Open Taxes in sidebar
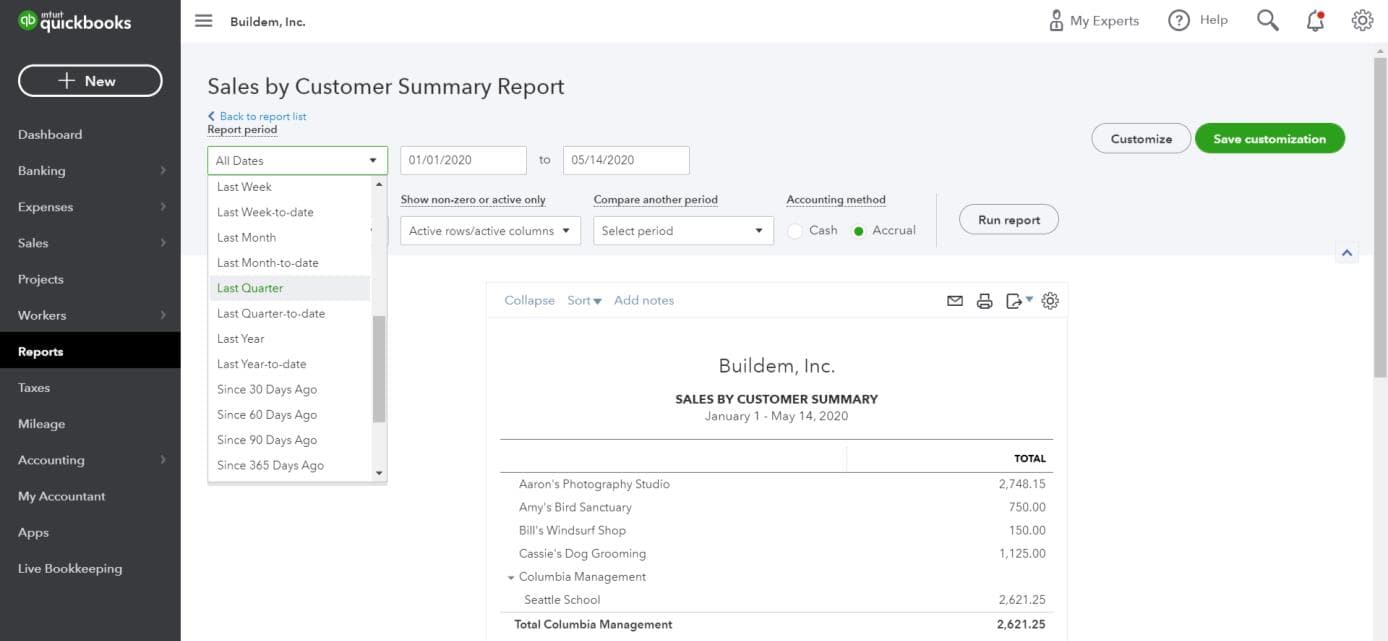The height and width of the screenshot is (641, 1388). coord(90,388)
